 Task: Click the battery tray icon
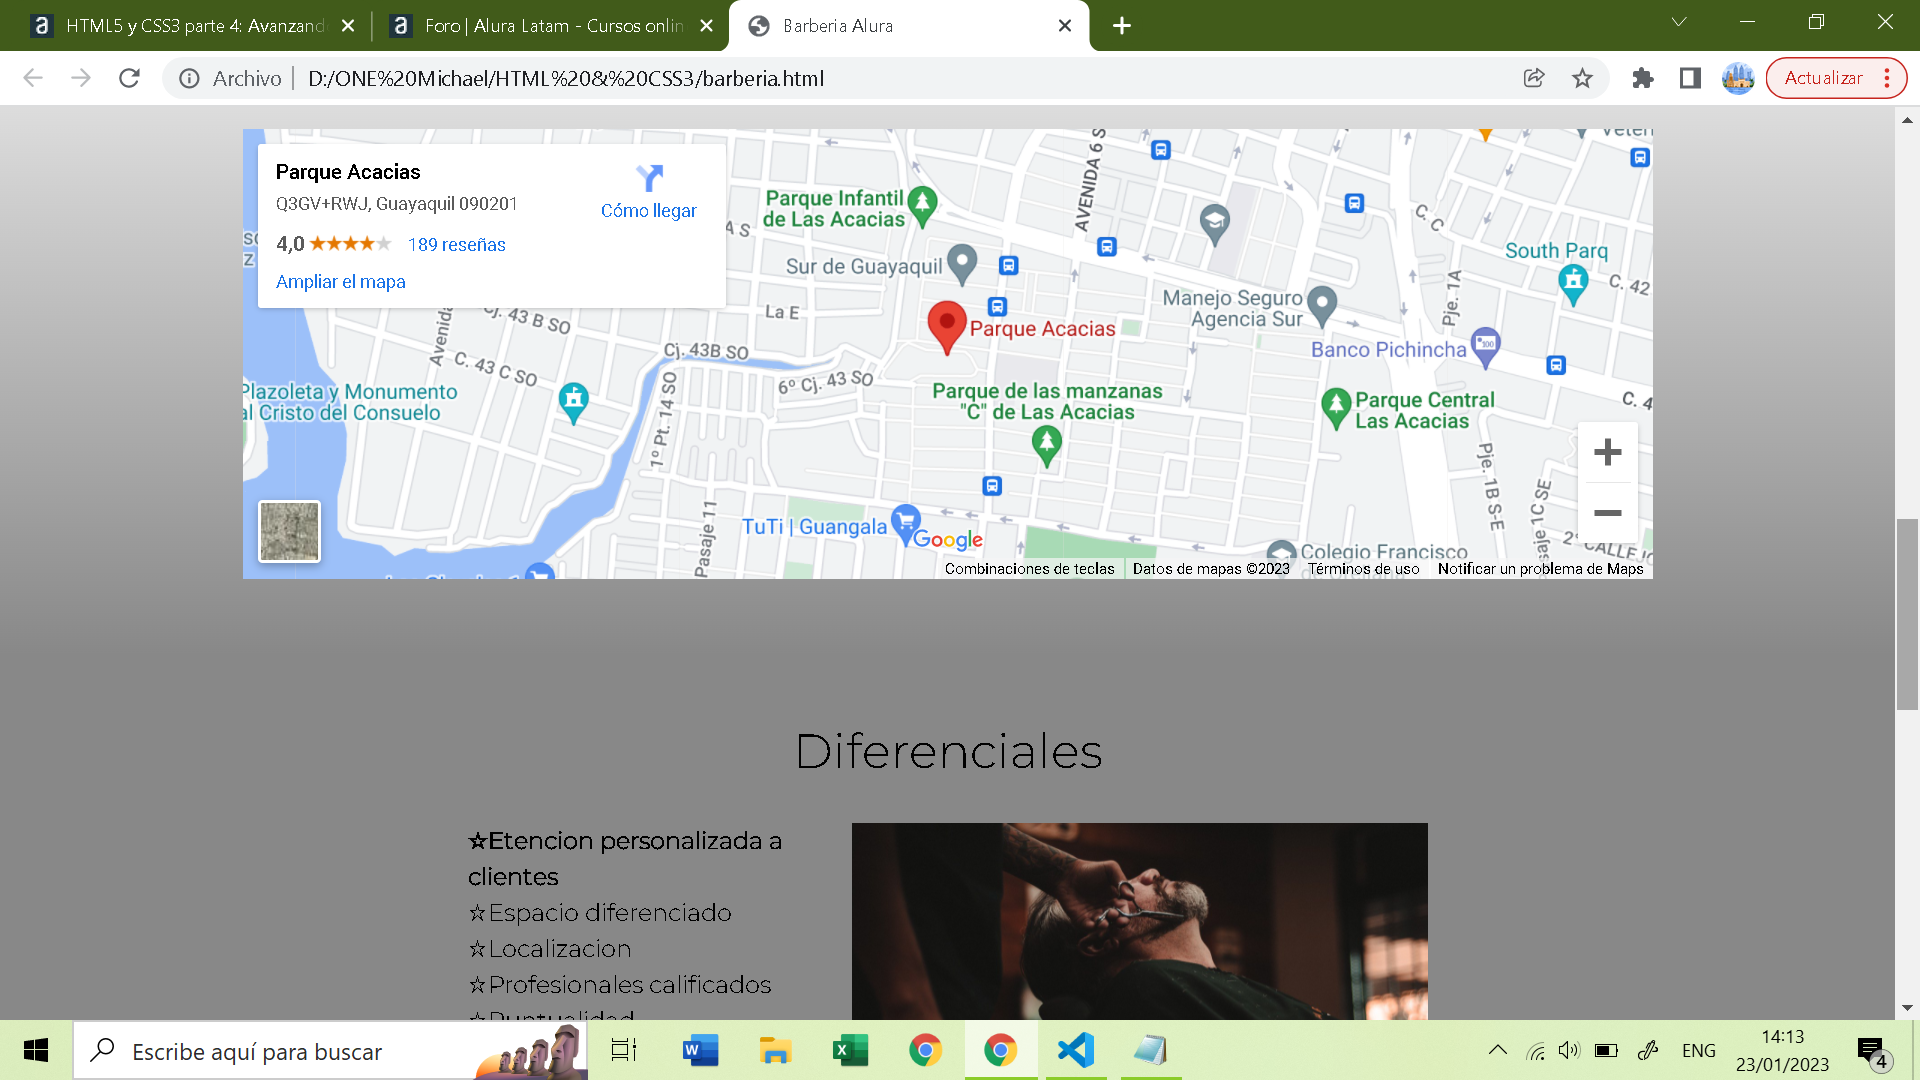1606,1050
